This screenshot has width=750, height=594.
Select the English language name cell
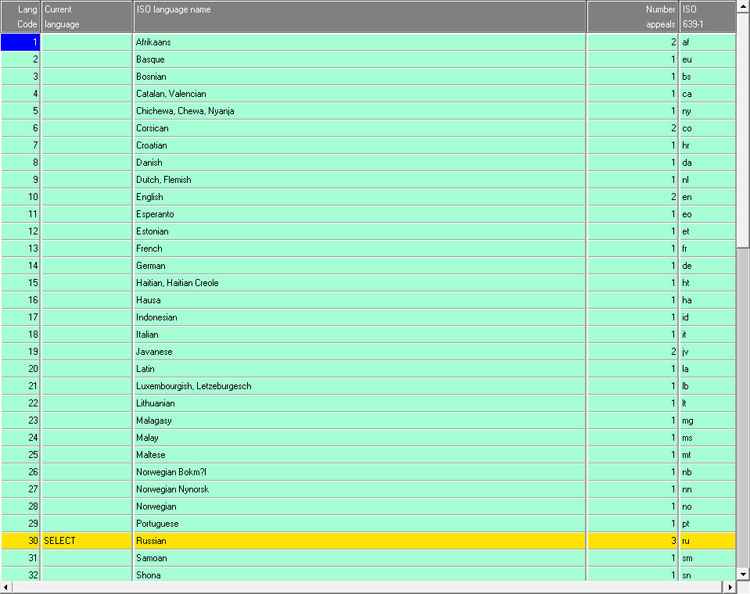tap(359, 197)
